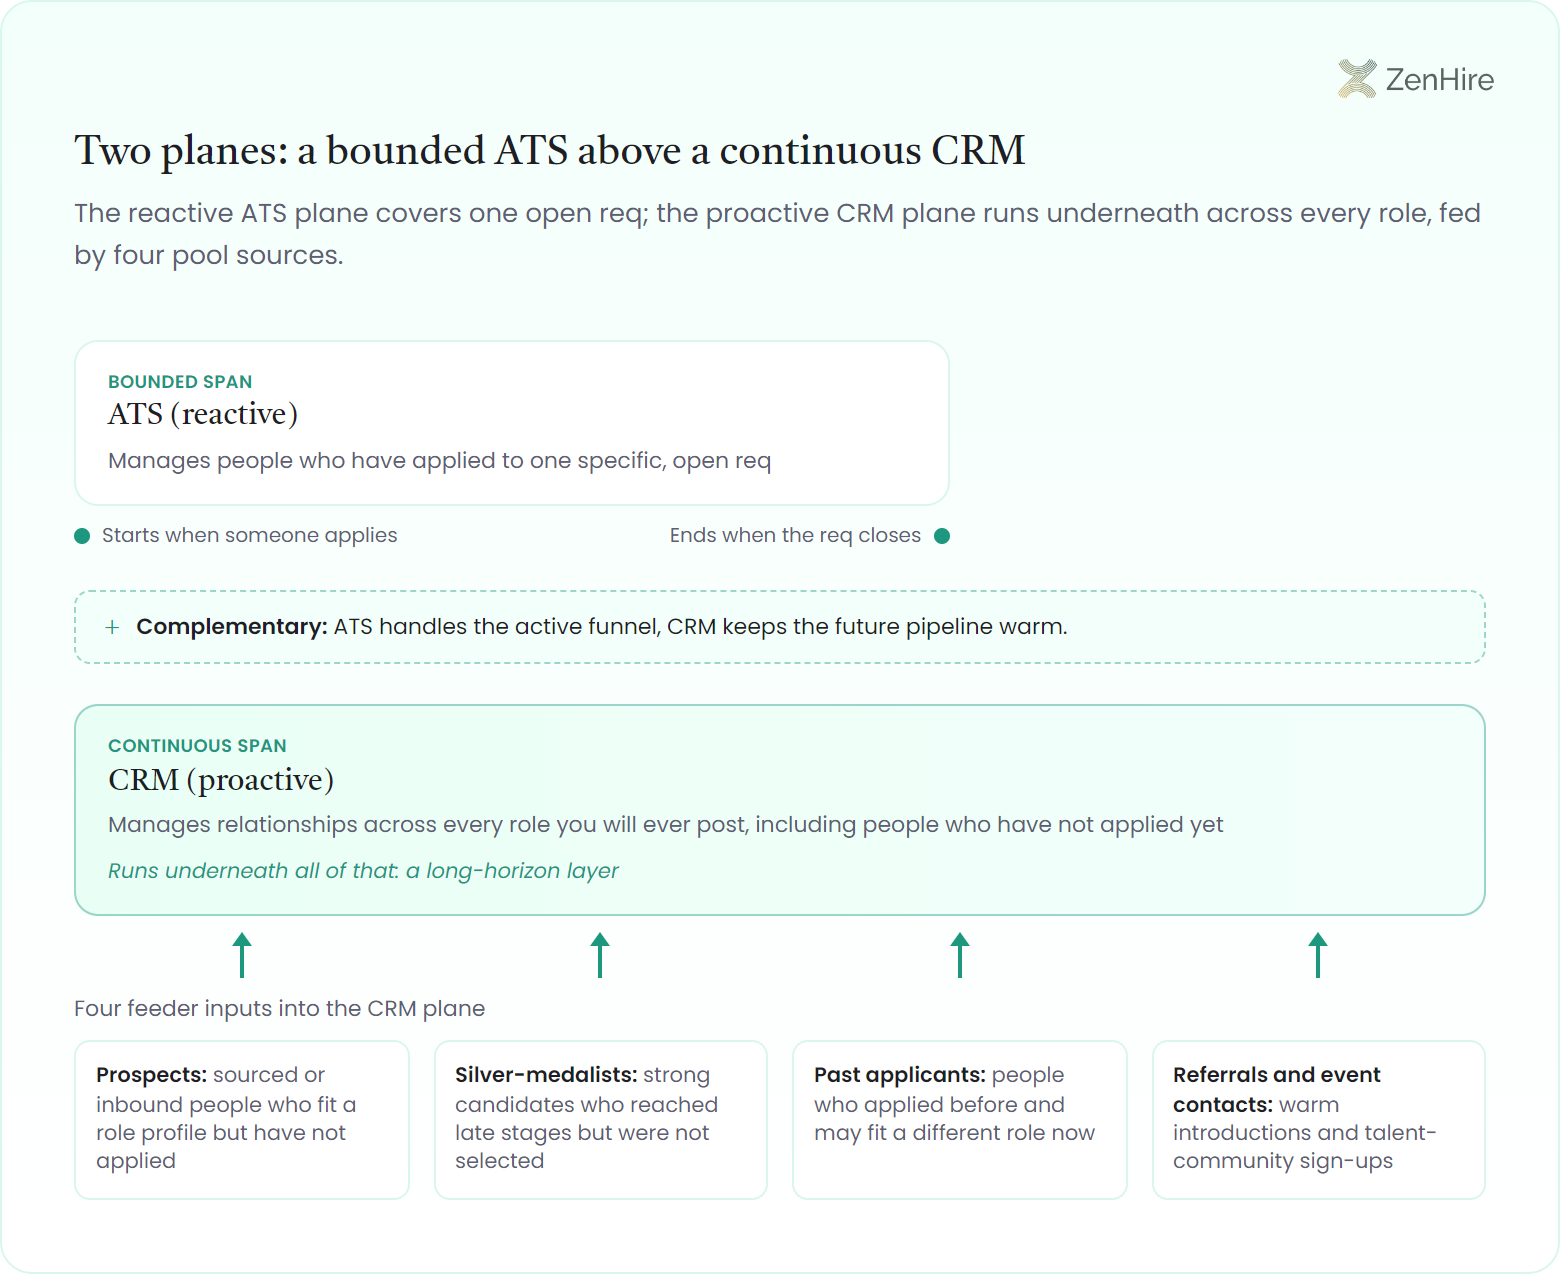Click 'Four feeder inputs into the CRM plane' caption

point(280,1008)
